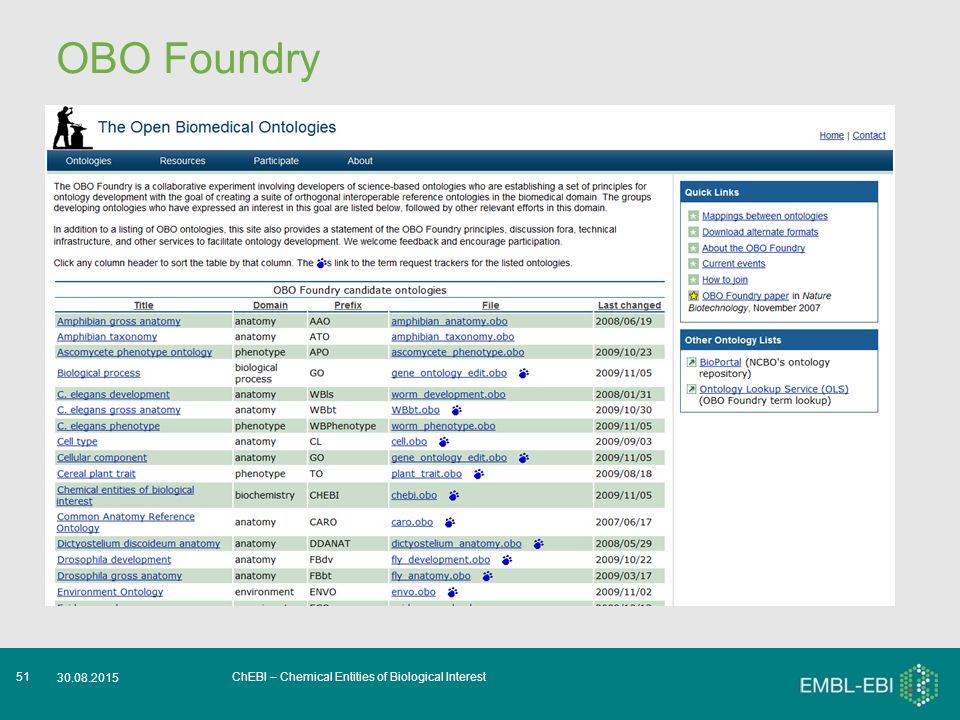The image size is (960, 720).
Task: Open tracker paw icon beside gene_ontology_edit.obo in Biological process row
Action: click(523, 373)
